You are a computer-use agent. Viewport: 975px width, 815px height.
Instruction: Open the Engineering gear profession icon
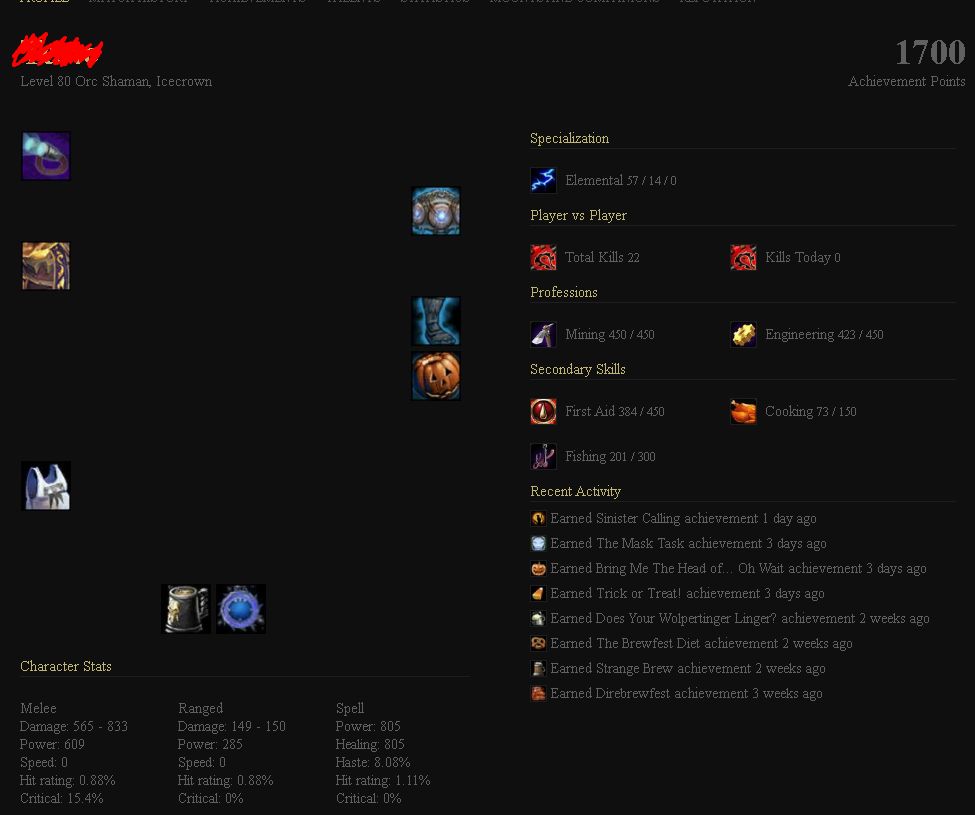pos(743,334)
